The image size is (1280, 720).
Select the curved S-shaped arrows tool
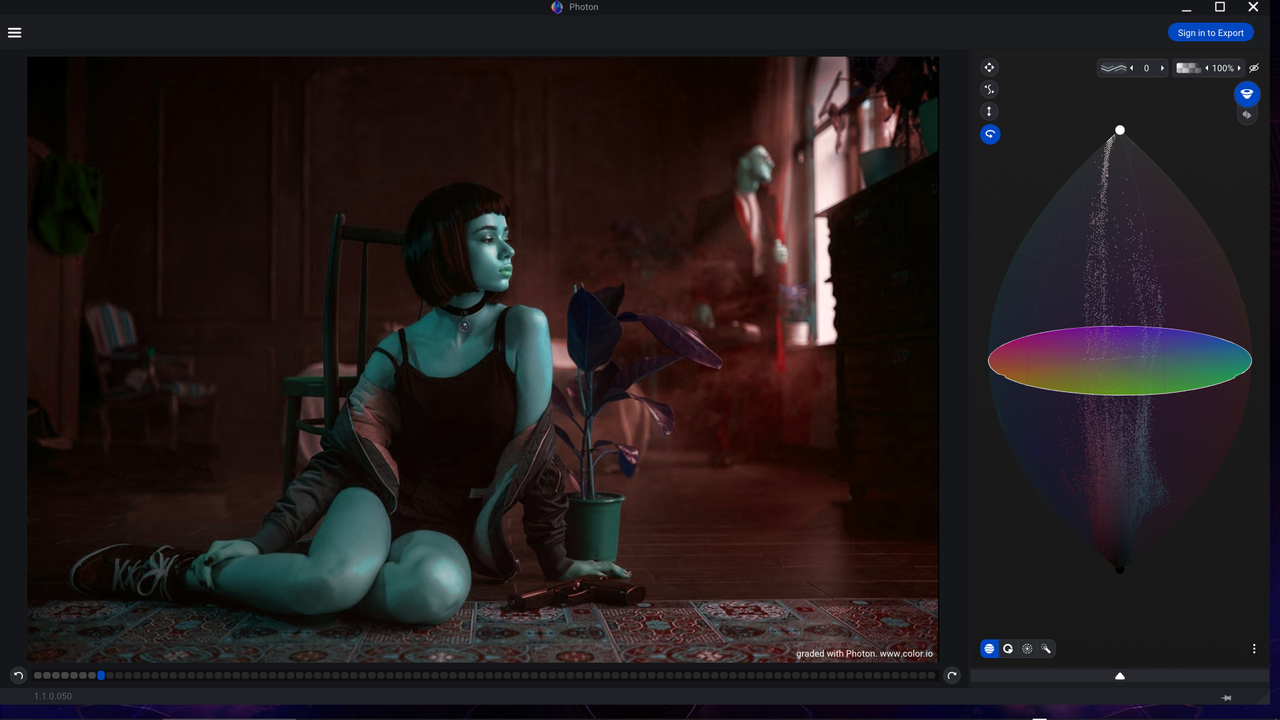989,89
